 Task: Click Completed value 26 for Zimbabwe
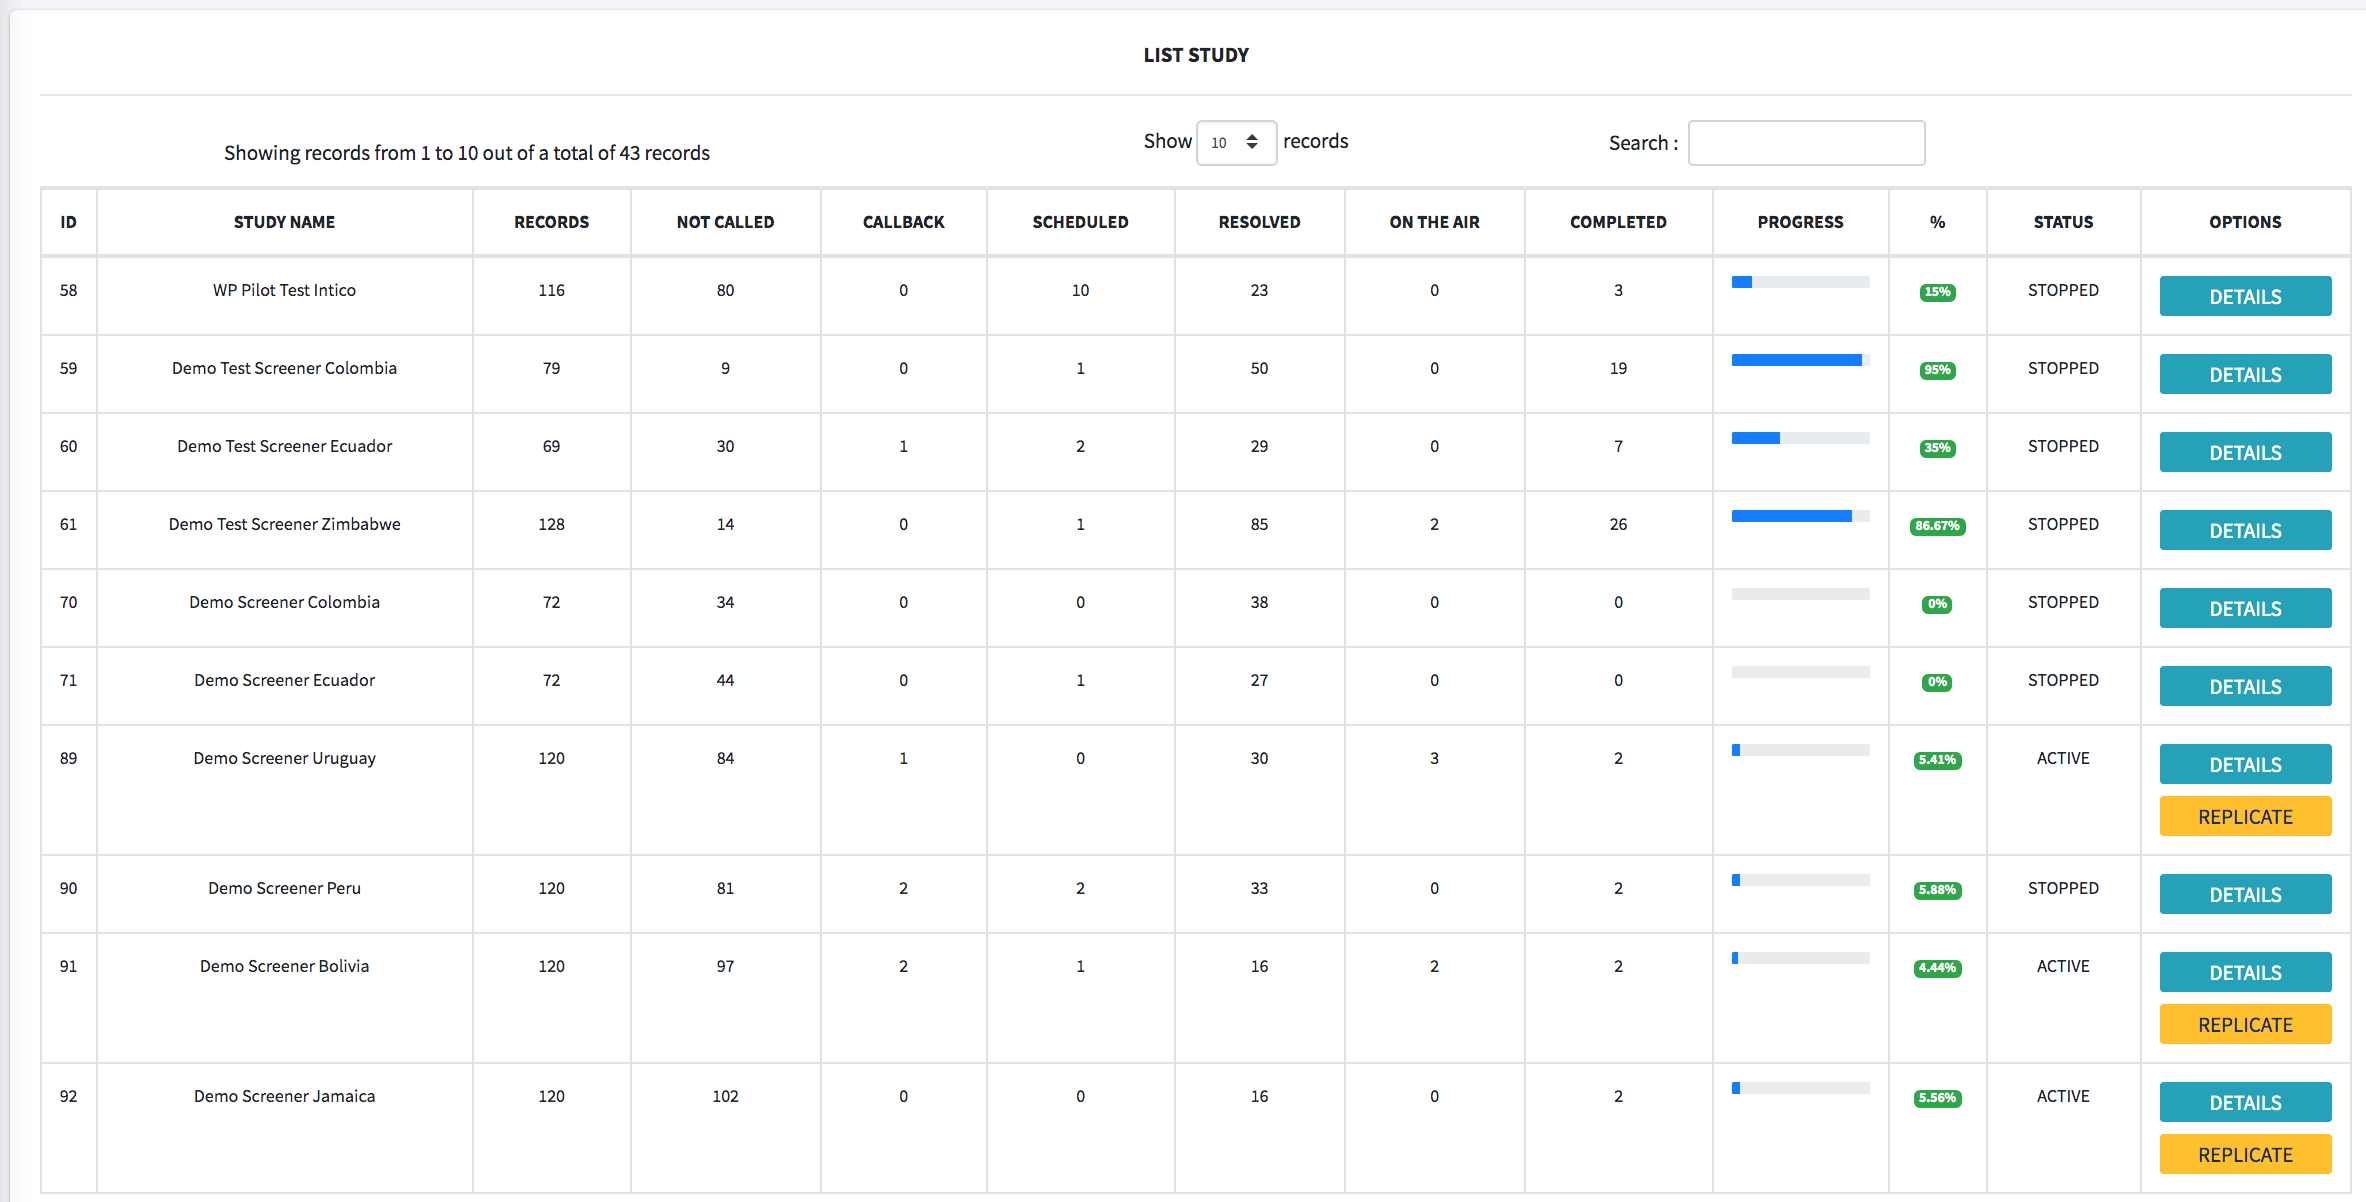point(1618,524)
